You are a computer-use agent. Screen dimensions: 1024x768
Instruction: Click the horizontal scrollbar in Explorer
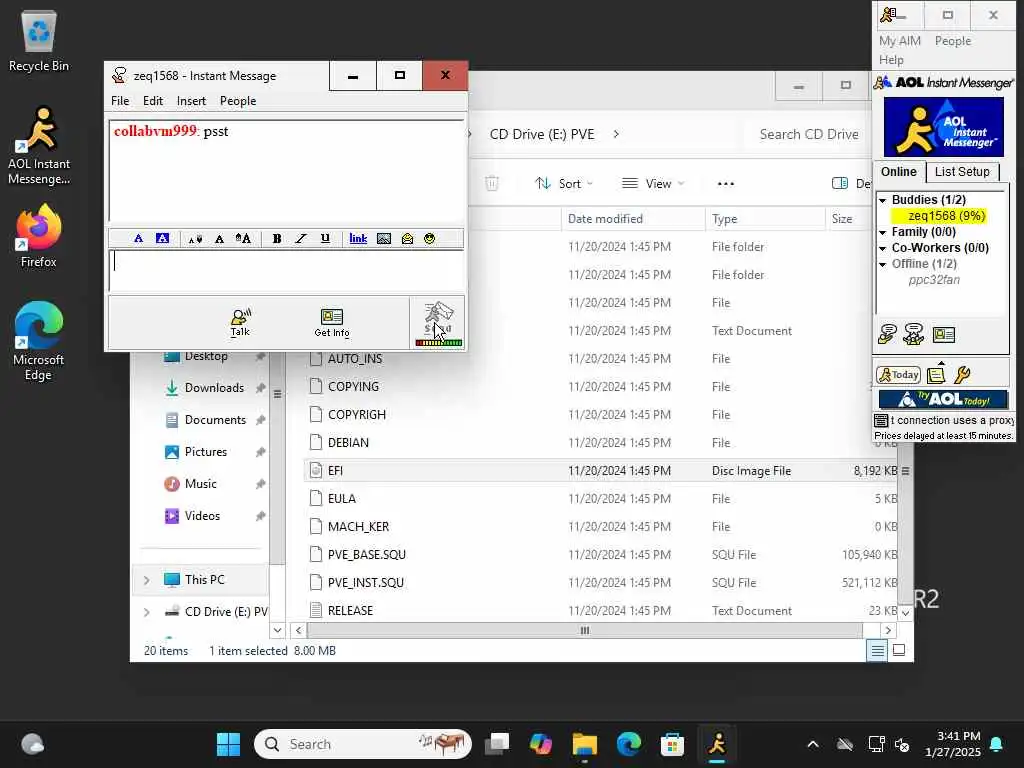(x=584, y=630)
